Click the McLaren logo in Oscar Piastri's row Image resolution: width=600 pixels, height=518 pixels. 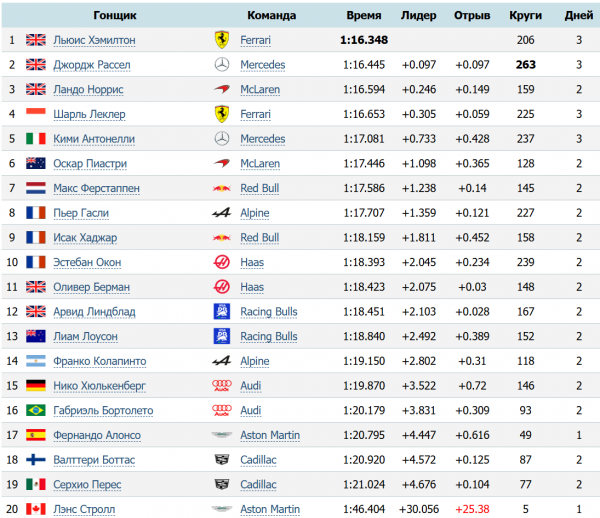(x=222, y=163)
